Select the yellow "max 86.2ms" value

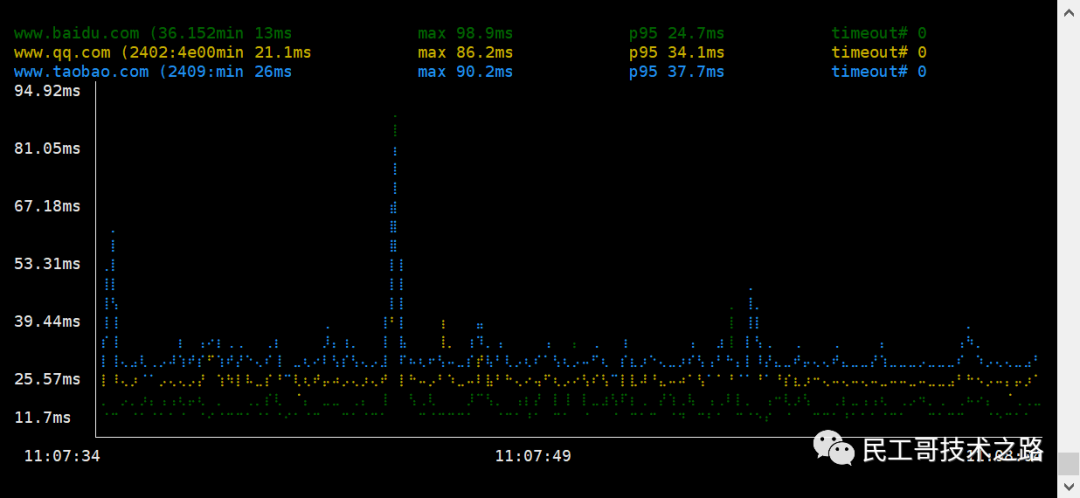465,52
